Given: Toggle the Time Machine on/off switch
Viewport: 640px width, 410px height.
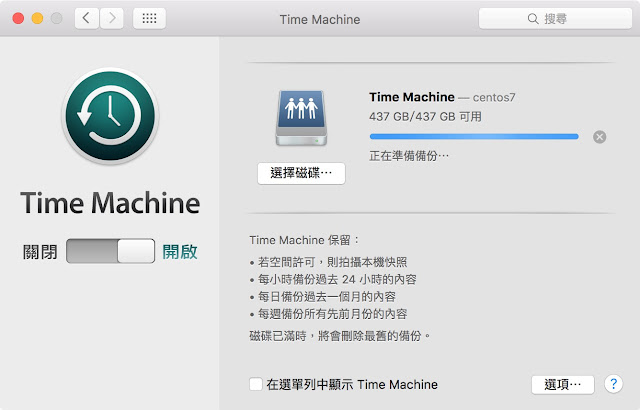Looking at the screenshot, I should click(110, 251).
